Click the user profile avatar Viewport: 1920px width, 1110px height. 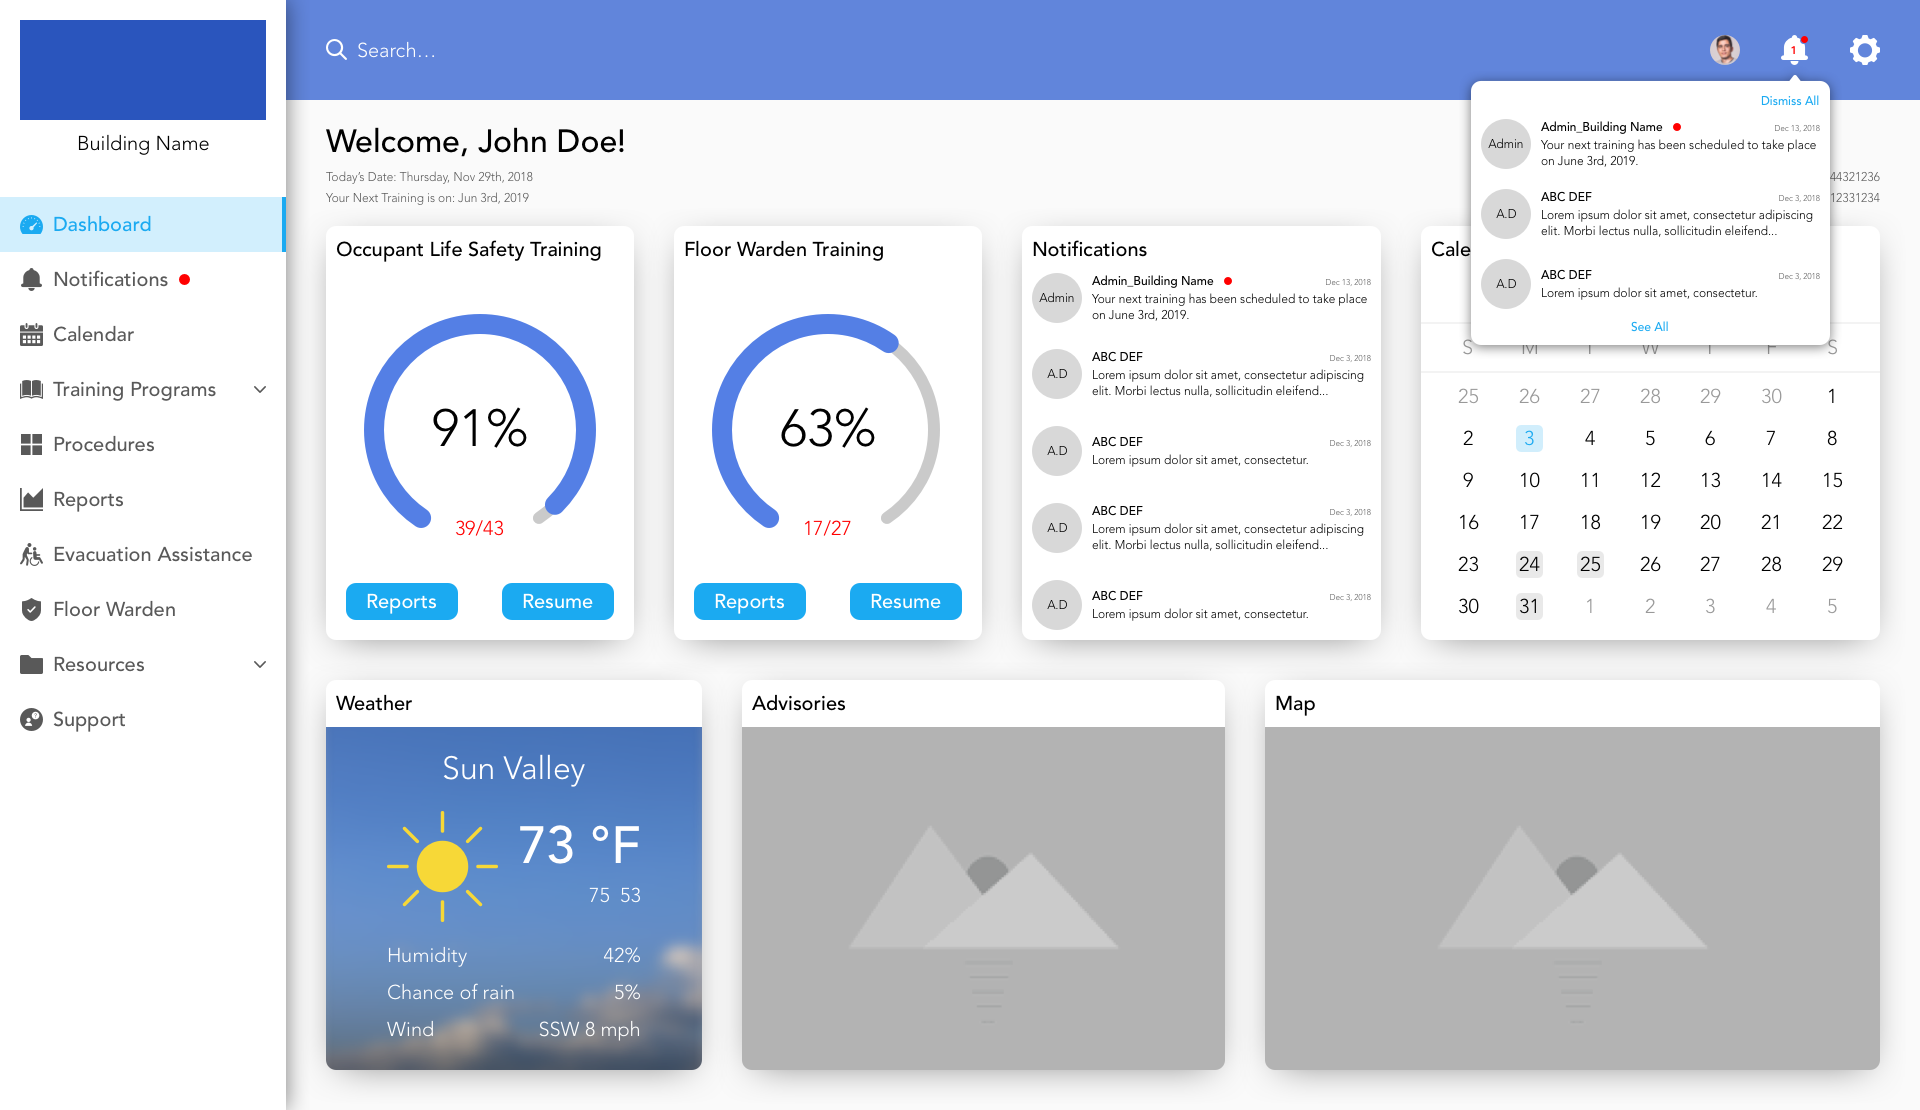pyautogui.click(x=1724, y=50)
